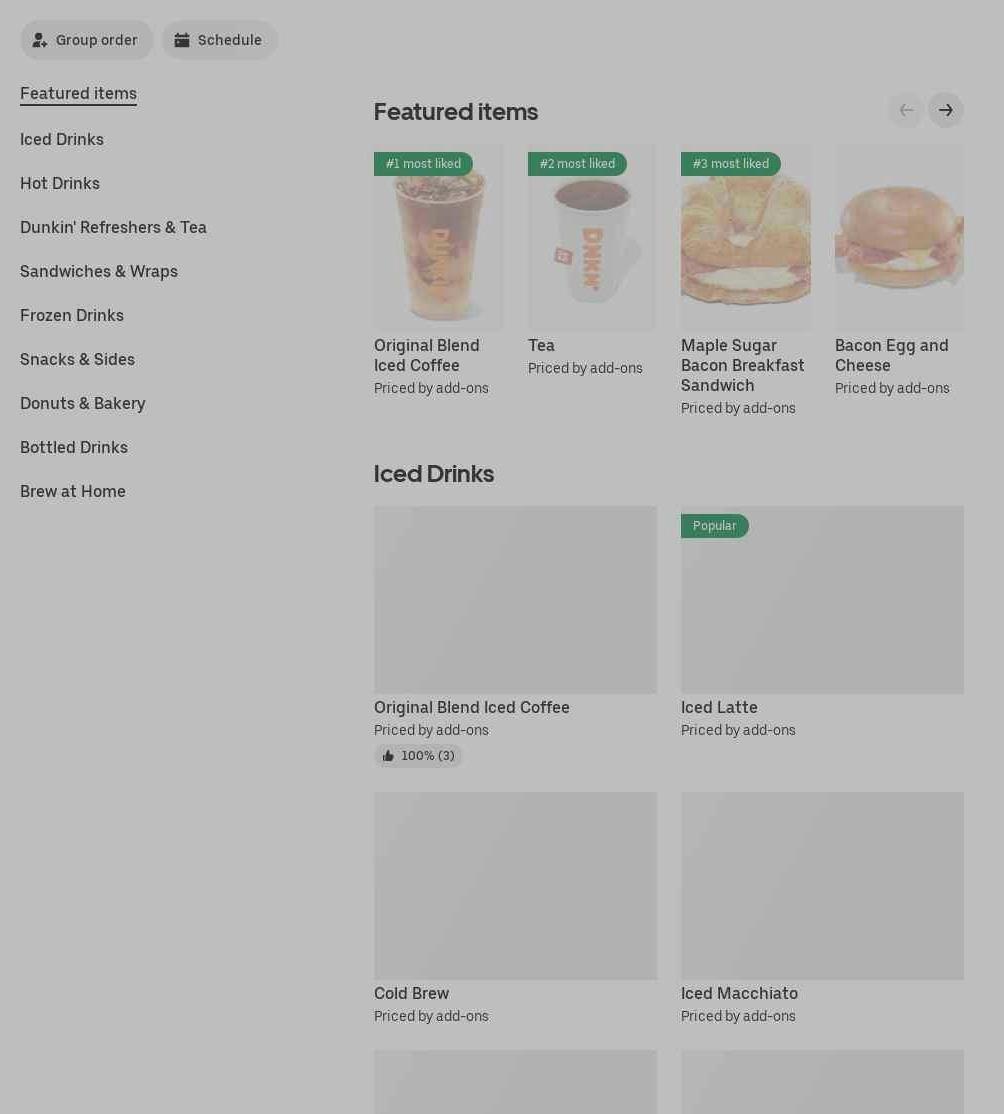Select Iced Drinks in the sidebar

pos(62,139)
